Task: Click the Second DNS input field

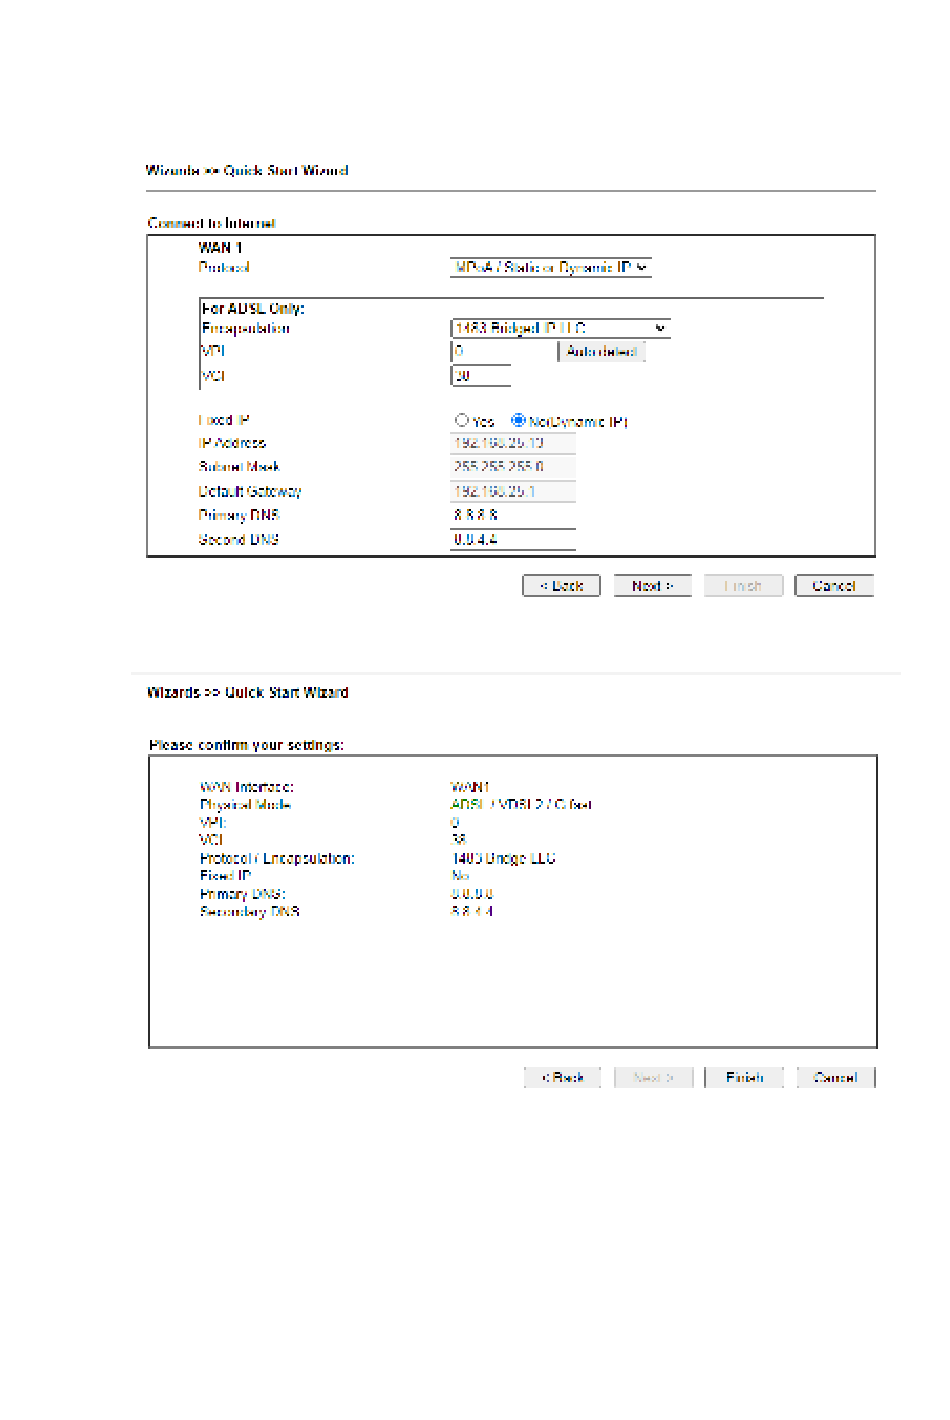Action: click(513, 539)
